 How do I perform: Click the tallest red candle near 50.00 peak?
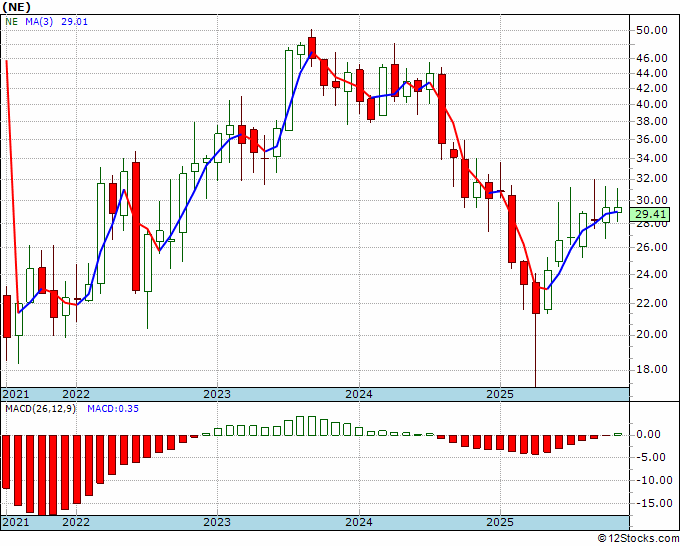coord(312,48)
